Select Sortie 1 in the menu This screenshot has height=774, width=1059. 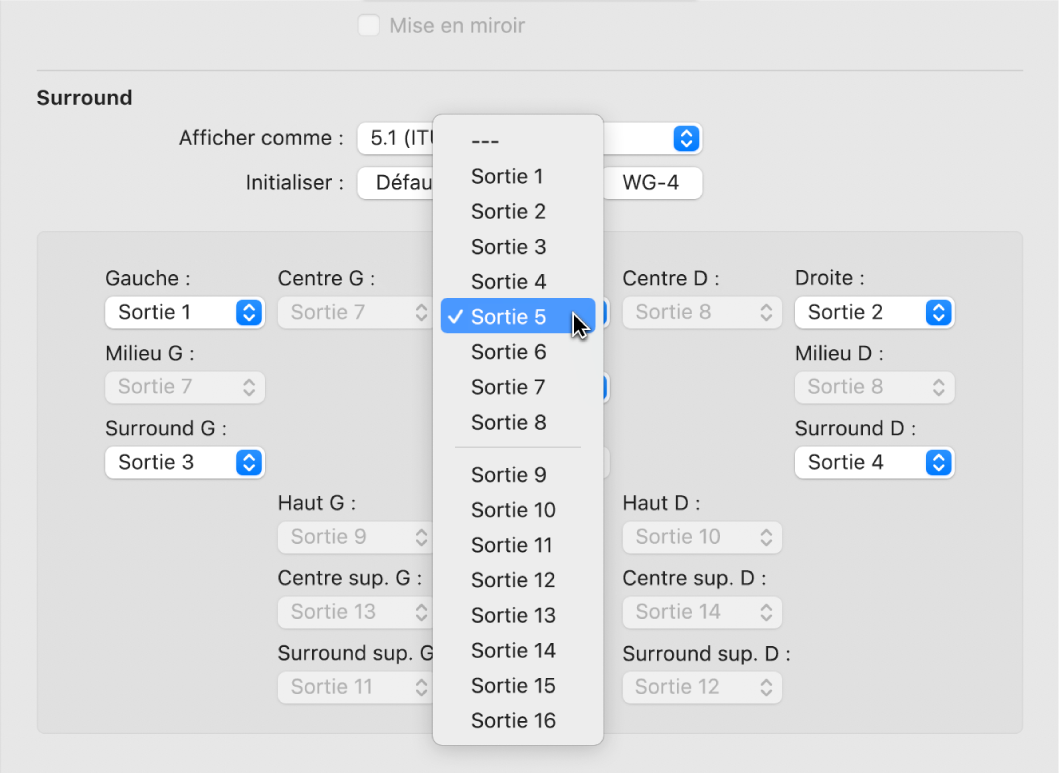click(507, 177)
